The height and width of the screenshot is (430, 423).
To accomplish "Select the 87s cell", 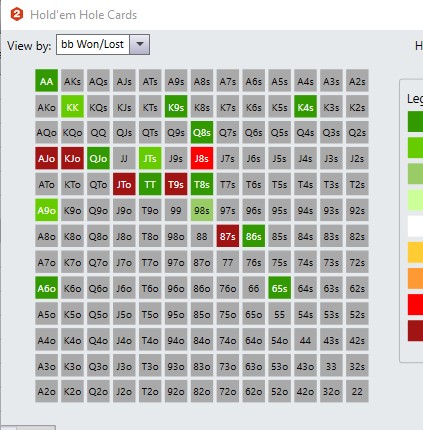I will 228,236.
